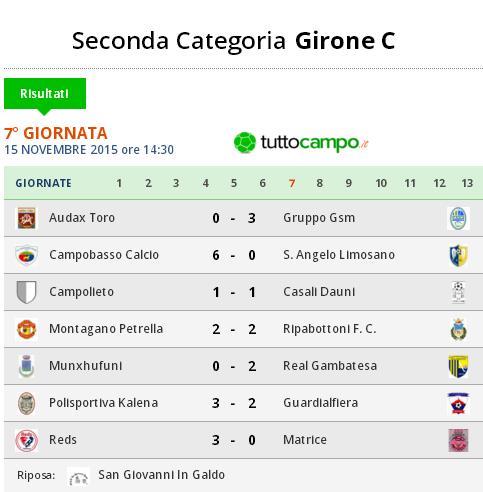Select giornata 13 in the round list
The width and height of the screenshot is (483, 492).
(467, 183)
